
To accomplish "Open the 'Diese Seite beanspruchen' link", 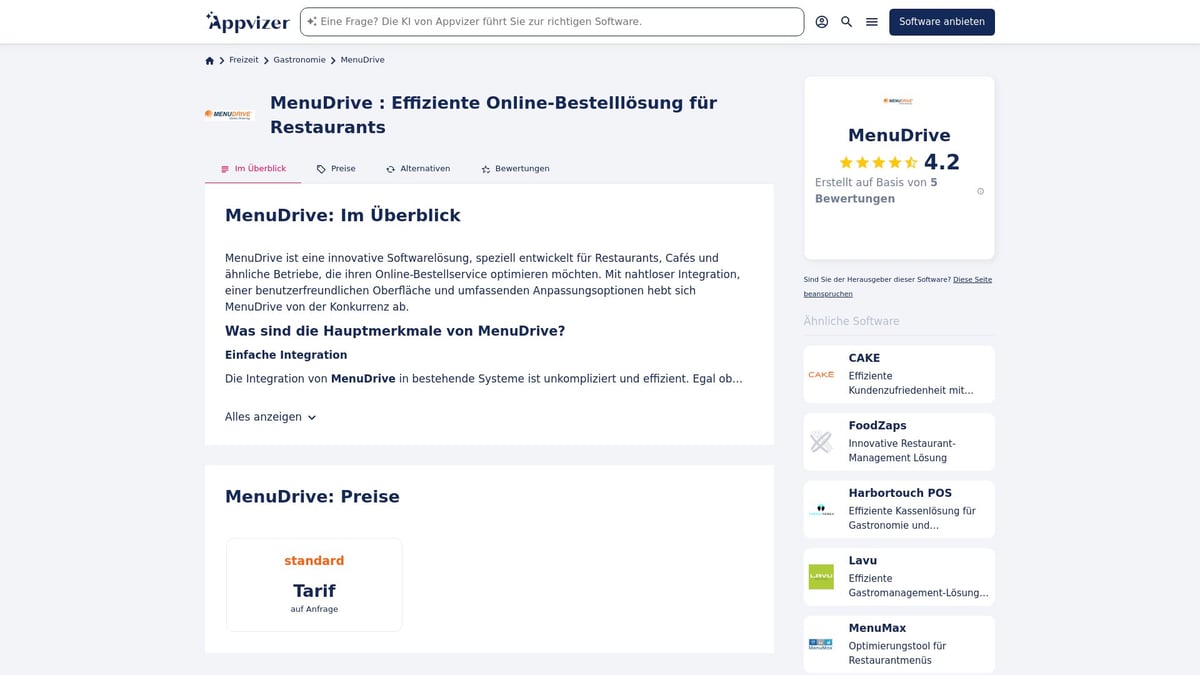I will 971,279.
